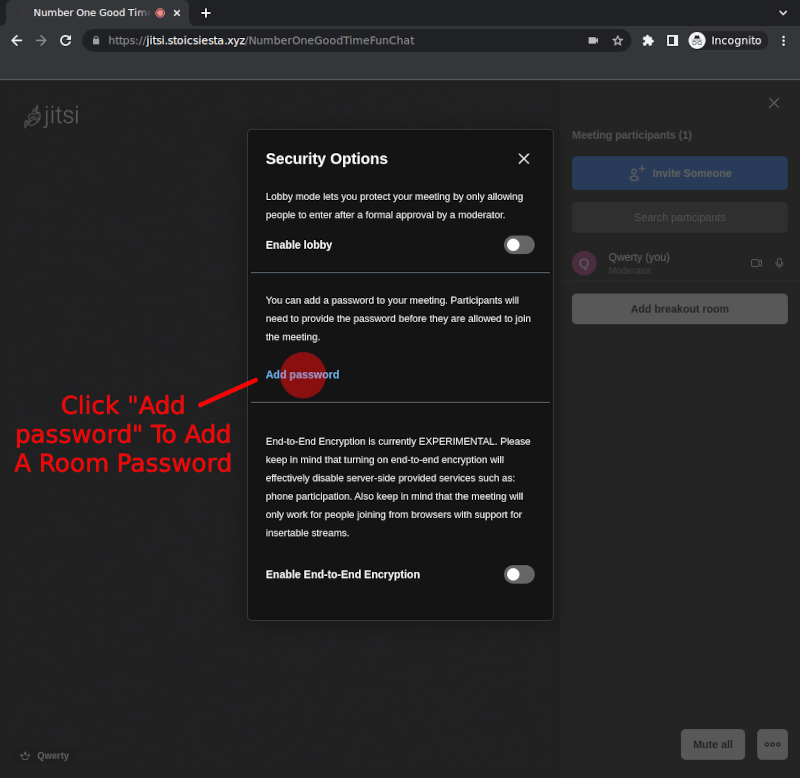Click camera indicator in address bar
This screenshot has width=800, height=778.
pyautogui.click(x=593, y=41)
